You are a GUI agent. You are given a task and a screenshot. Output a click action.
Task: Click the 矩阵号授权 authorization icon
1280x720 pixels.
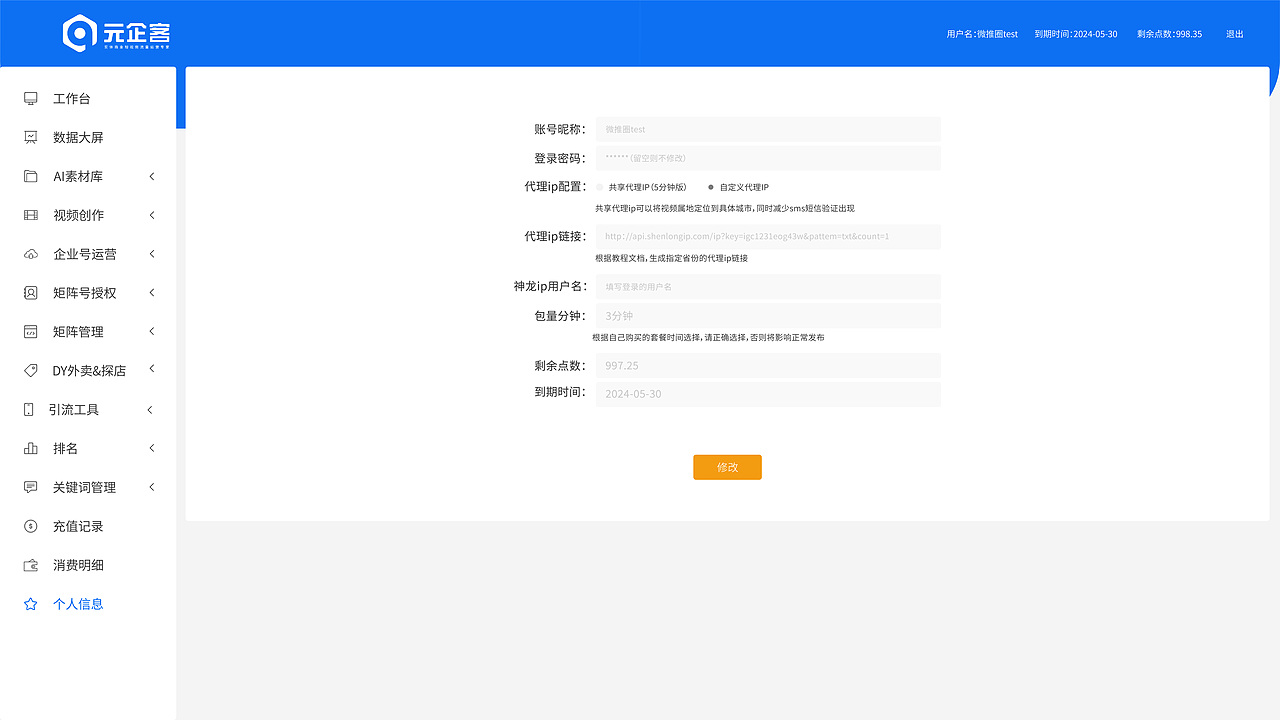(29, 292)
